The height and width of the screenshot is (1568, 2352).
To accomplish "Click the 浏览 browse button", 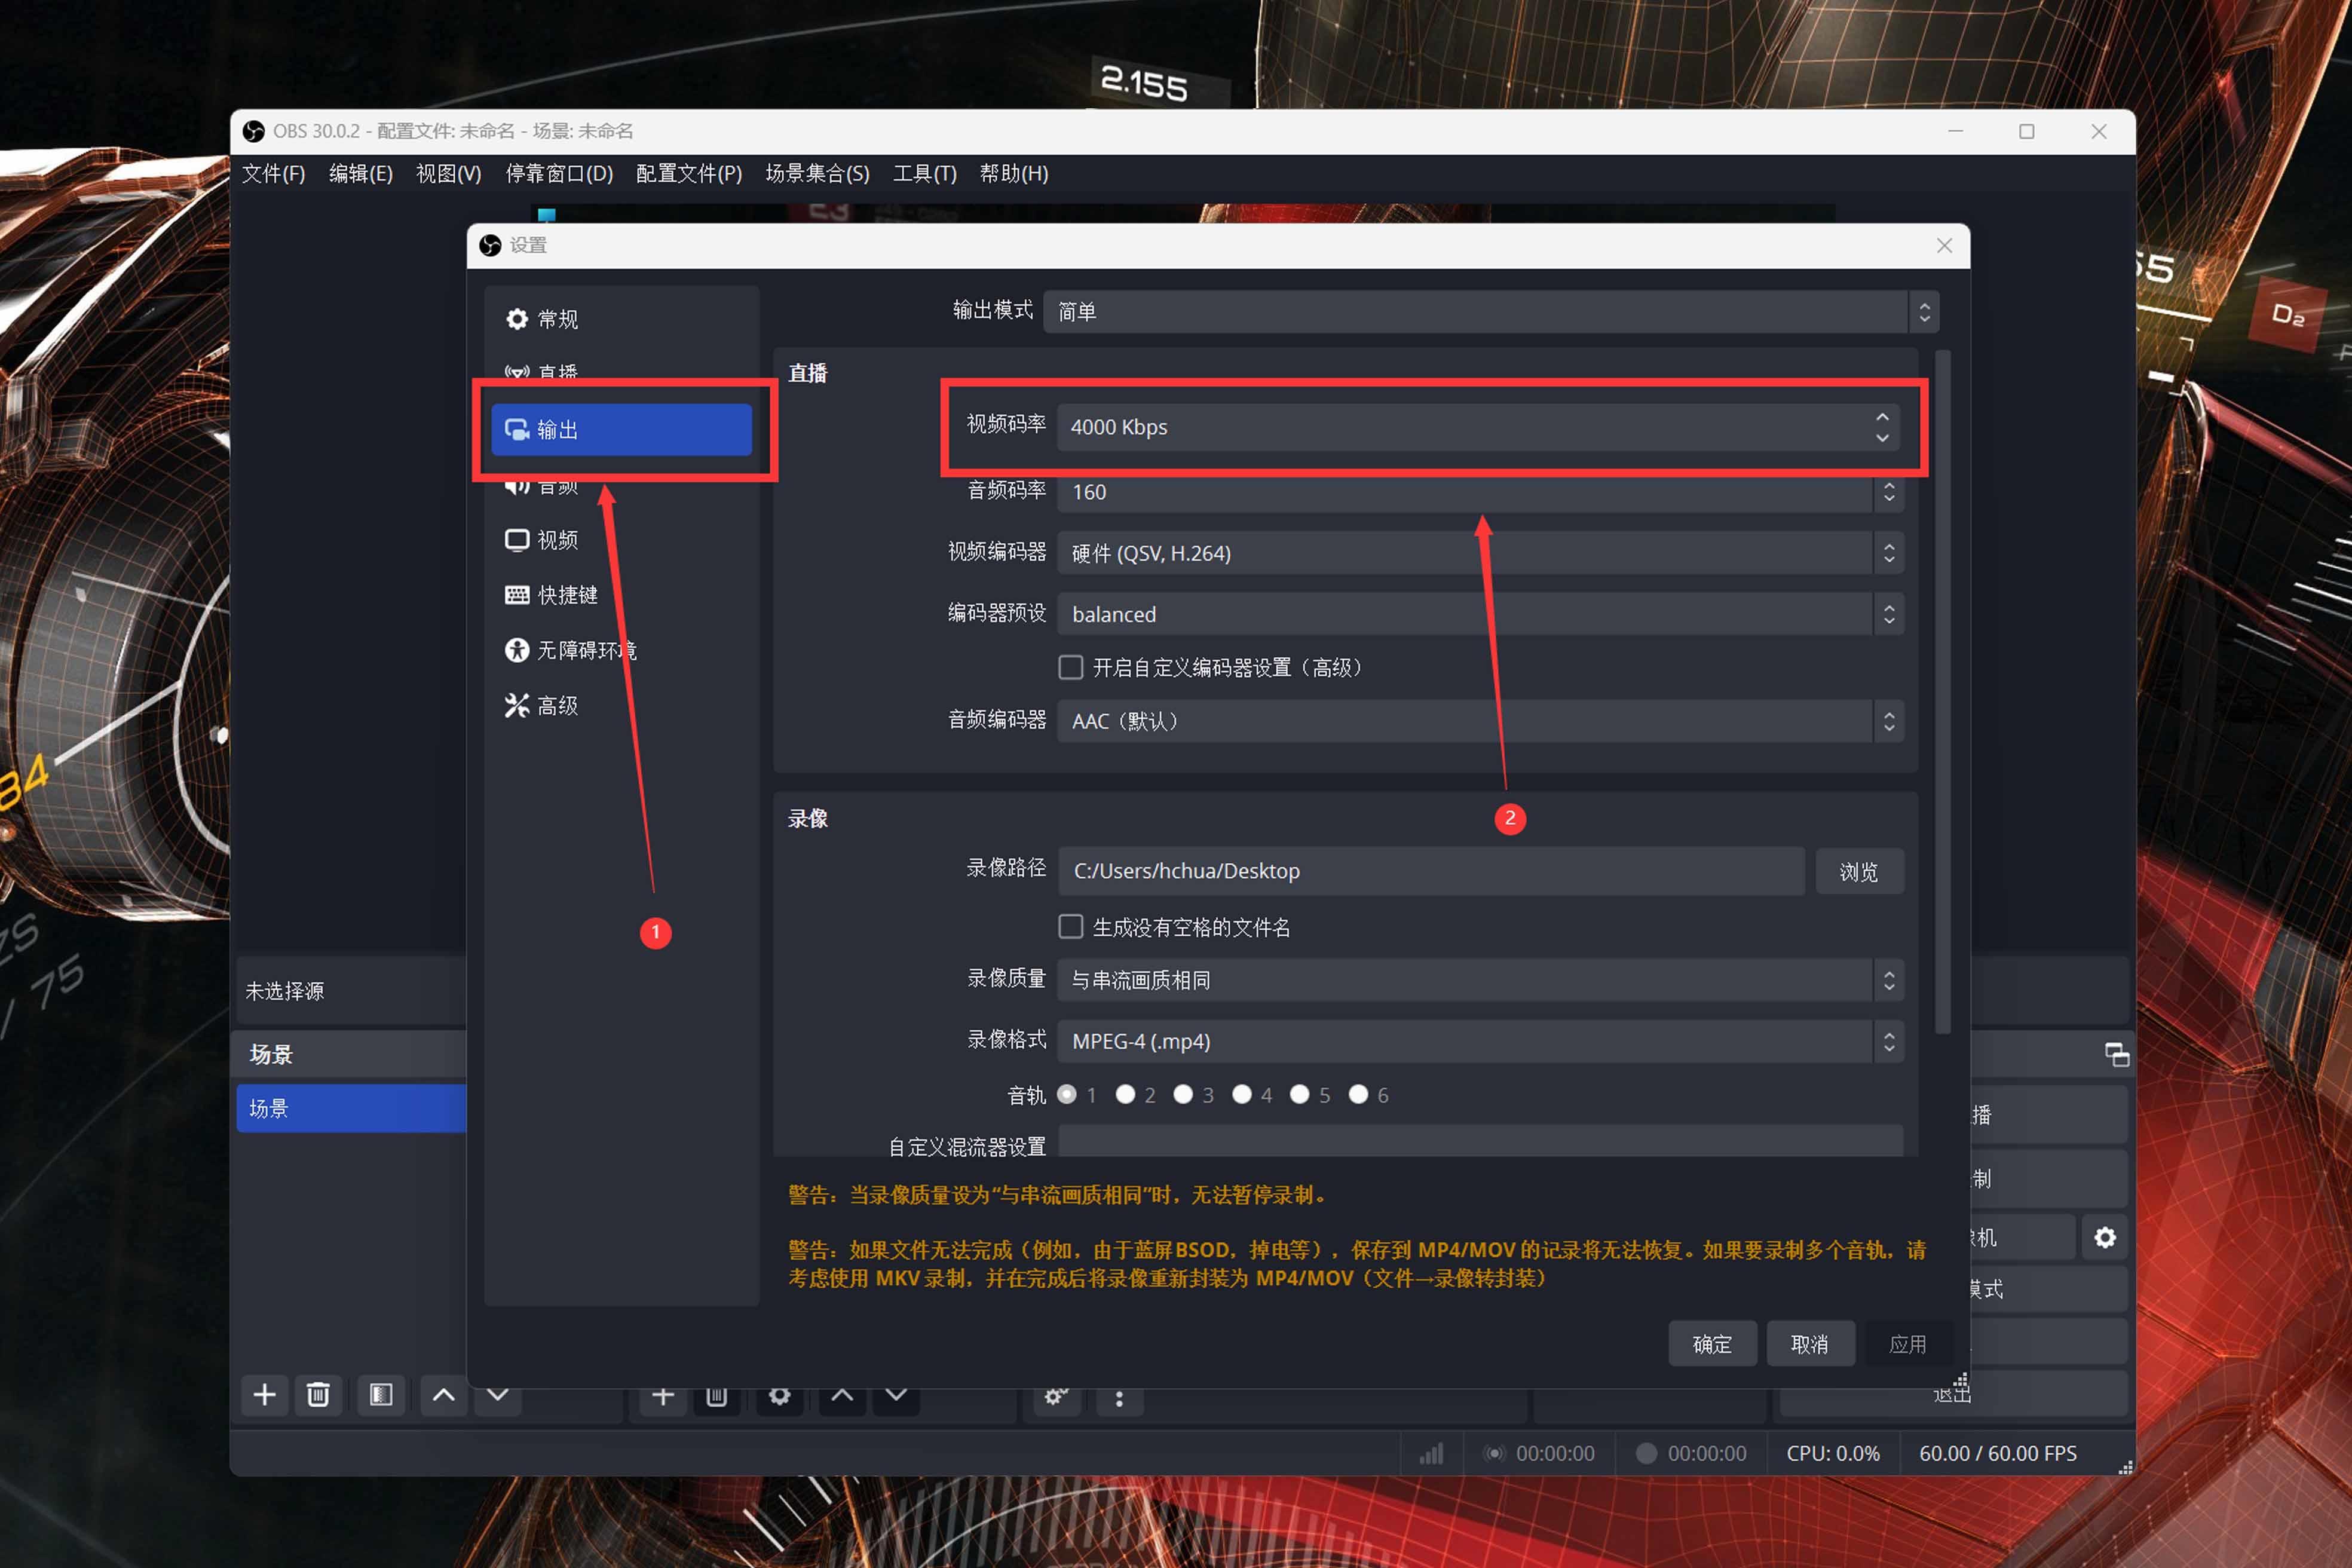I will click(x=1859, y=872).
